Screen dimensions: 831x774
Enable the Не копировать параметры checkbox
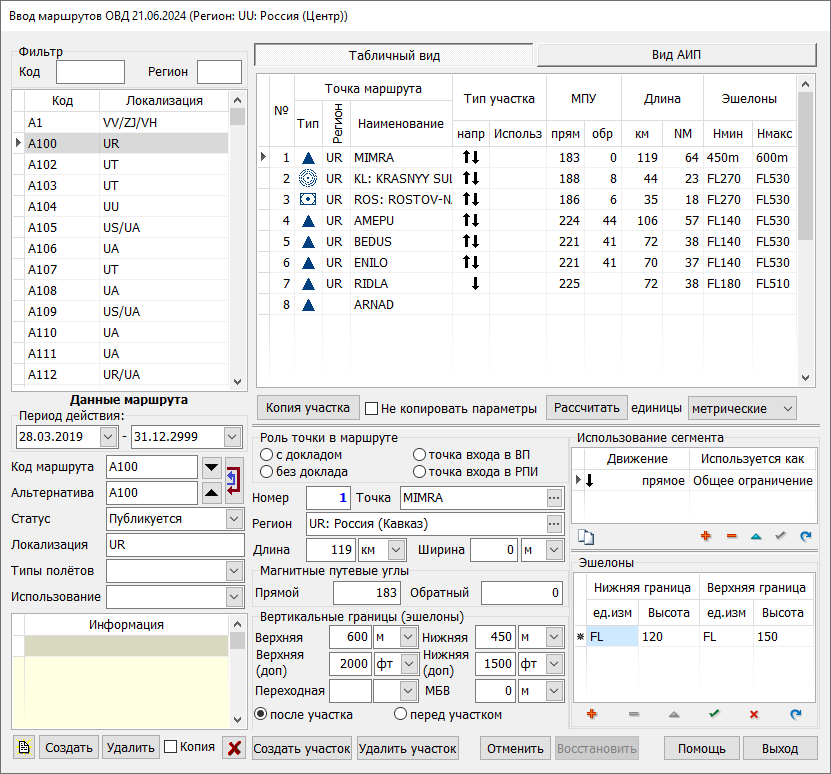point(372,408)
